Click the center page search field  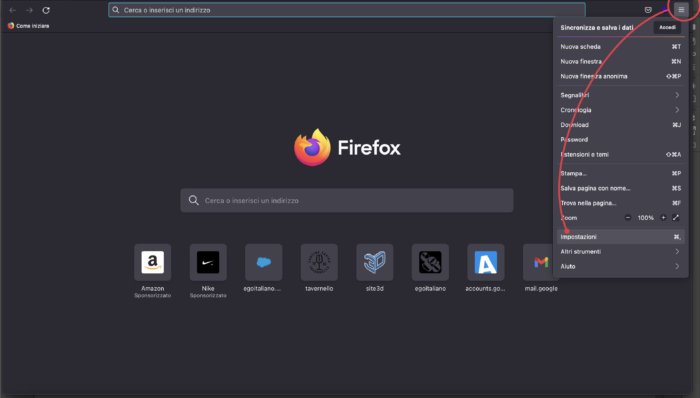[347, 200]
